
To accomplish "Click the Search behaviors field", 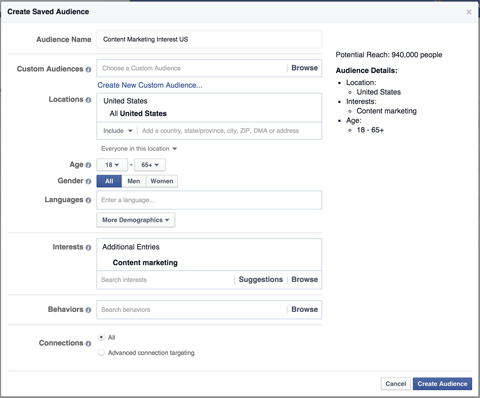I will point(192,310).
